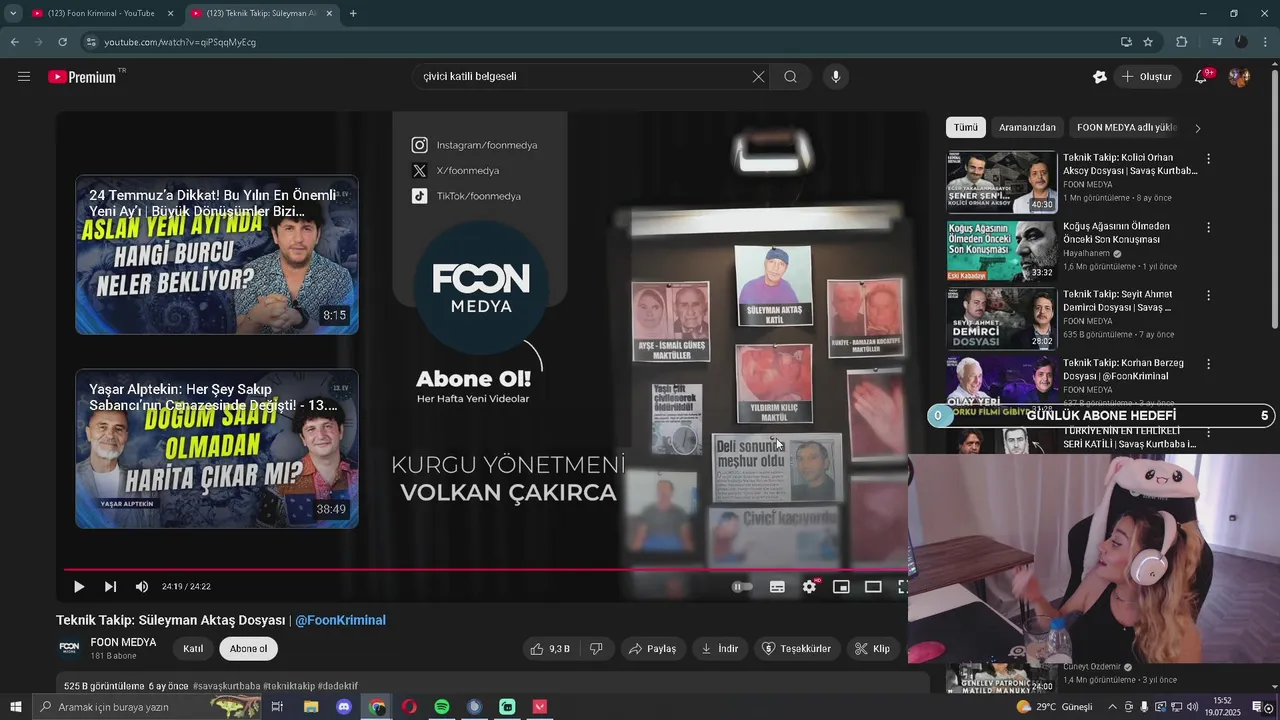
Task: Open Spotify from the taskbar
Action: click(442, 707)
